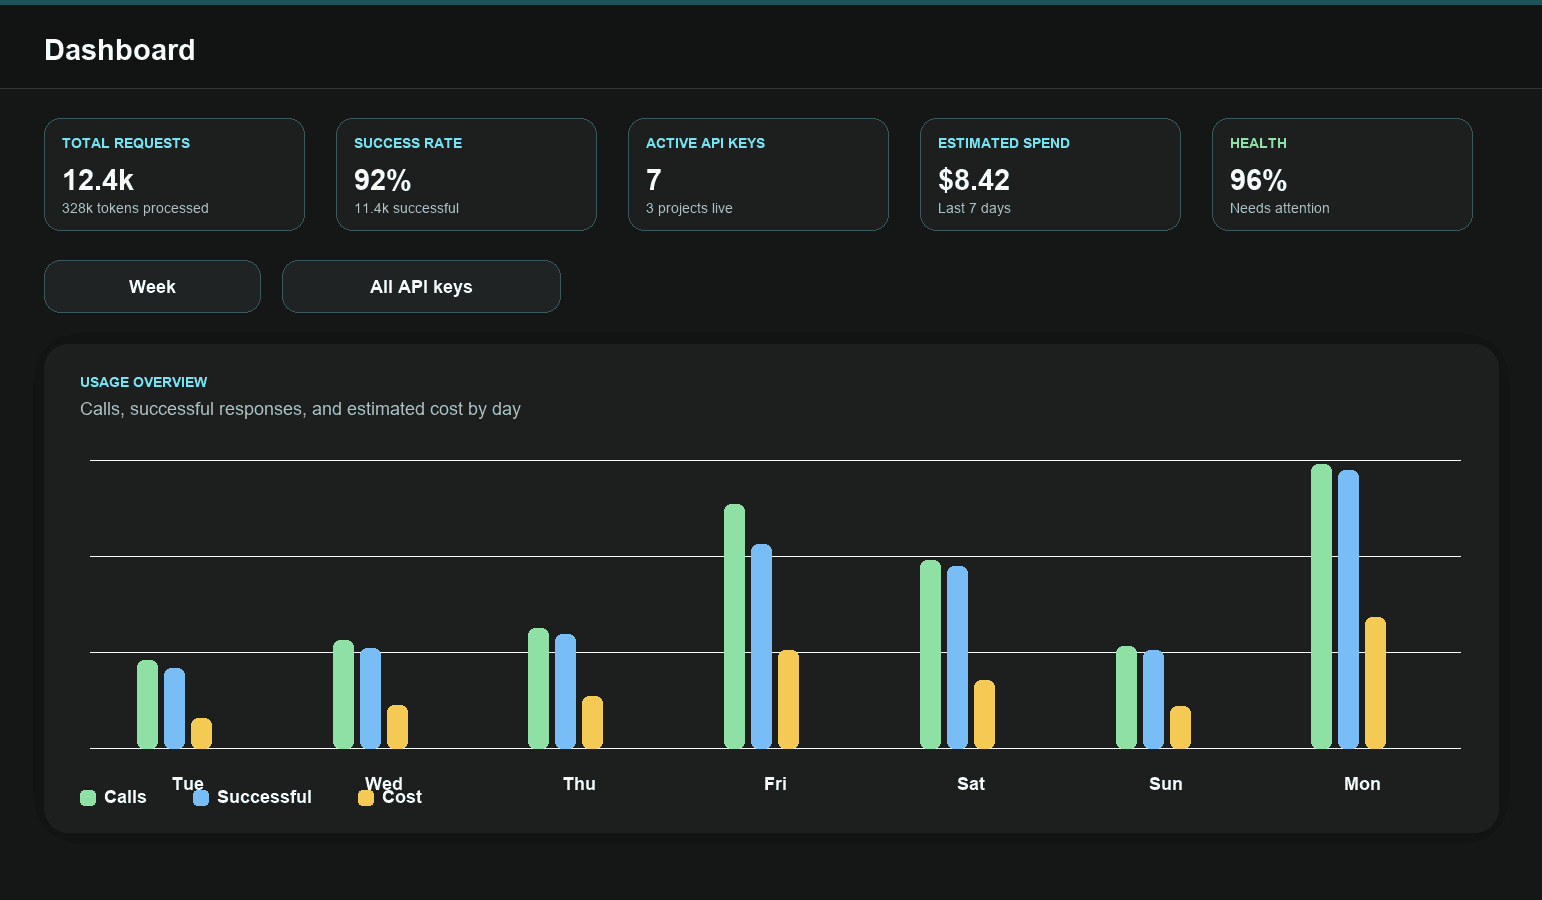1542x900 pixels.
Task: Click the Calls legend label
Action: pos(125,797)
